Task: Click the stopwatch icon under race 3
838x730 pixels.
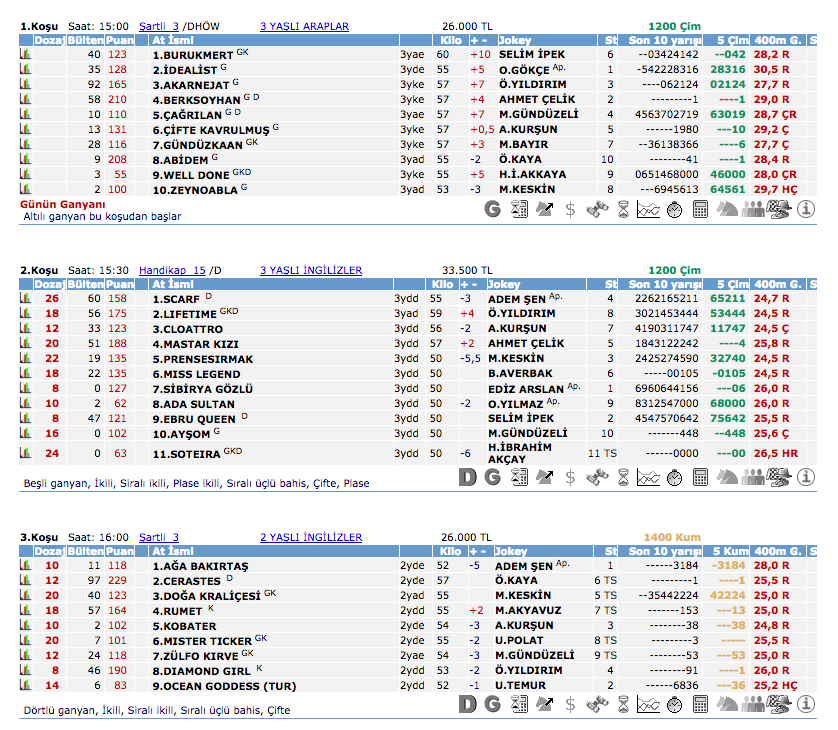Action: click(x=674, y=704)
